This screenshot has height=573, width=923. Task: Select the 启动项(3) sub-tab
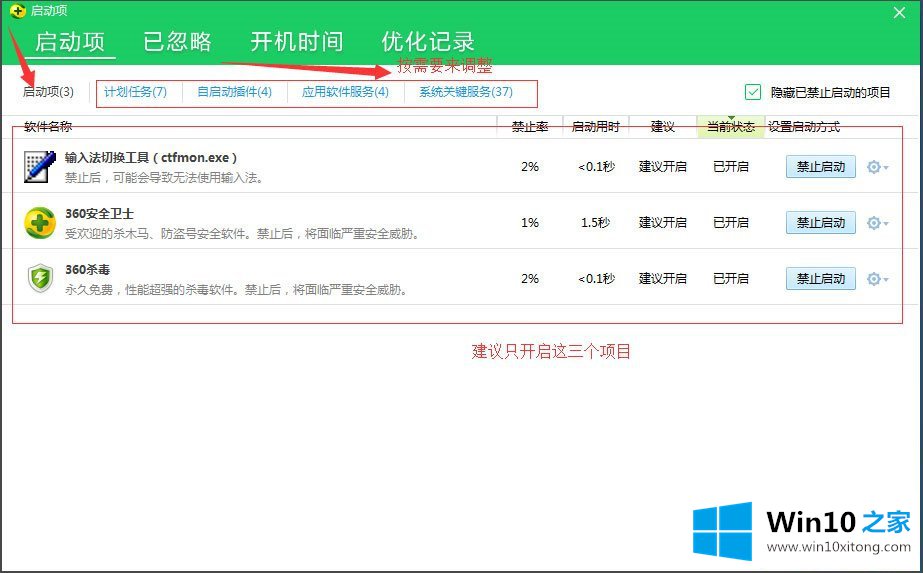point(48,92)
